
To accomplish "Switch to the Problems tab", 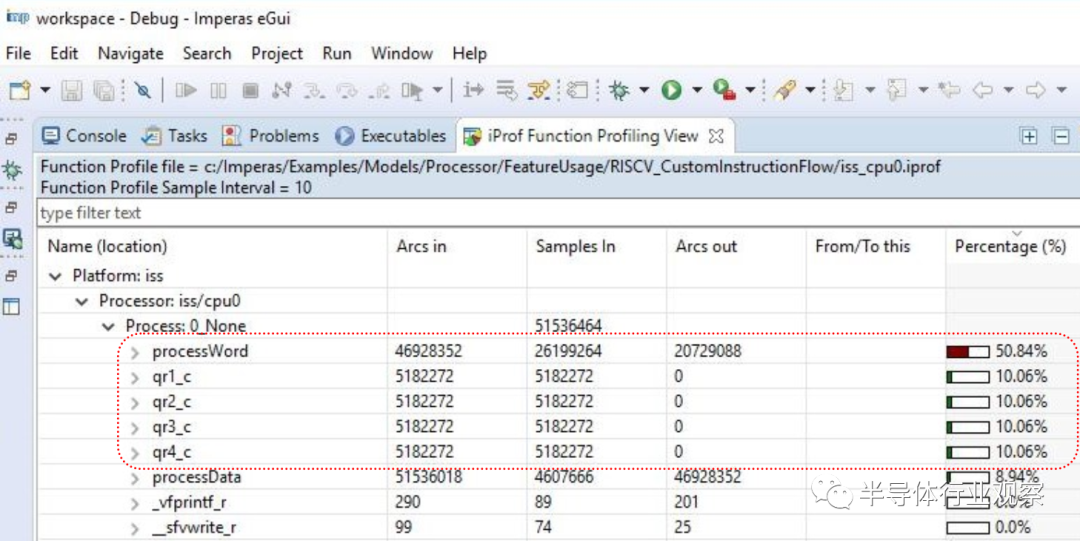I will point(271,136).
